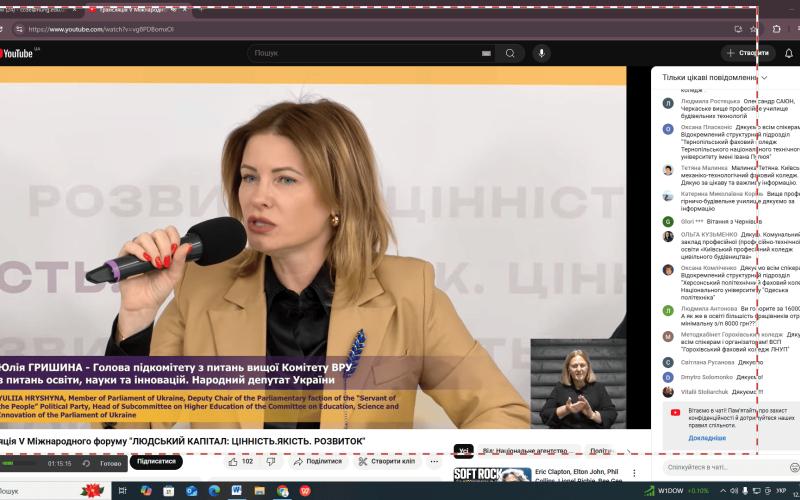The height and width of the screenshot is (500, 800).
Task: Toggle system volume icon in tray
Action: (734, 491)
